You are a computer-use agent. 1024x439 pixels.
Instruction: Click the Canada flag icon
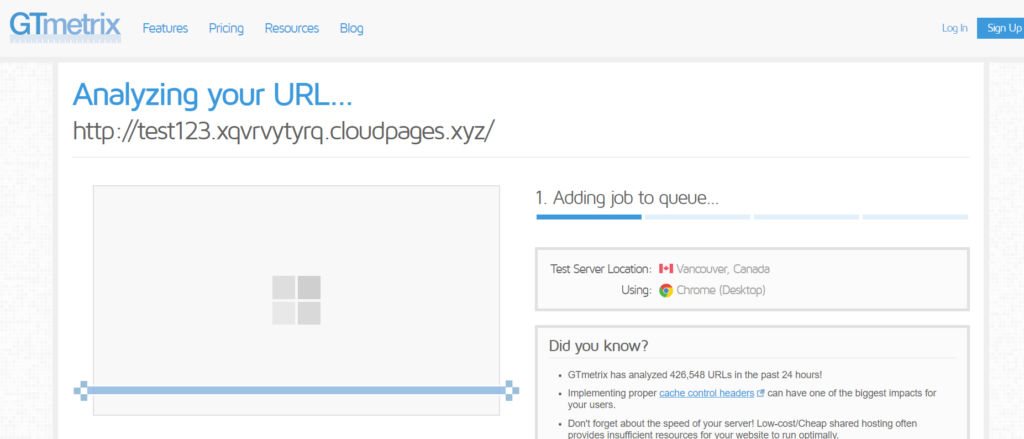[x=665, y=268]
